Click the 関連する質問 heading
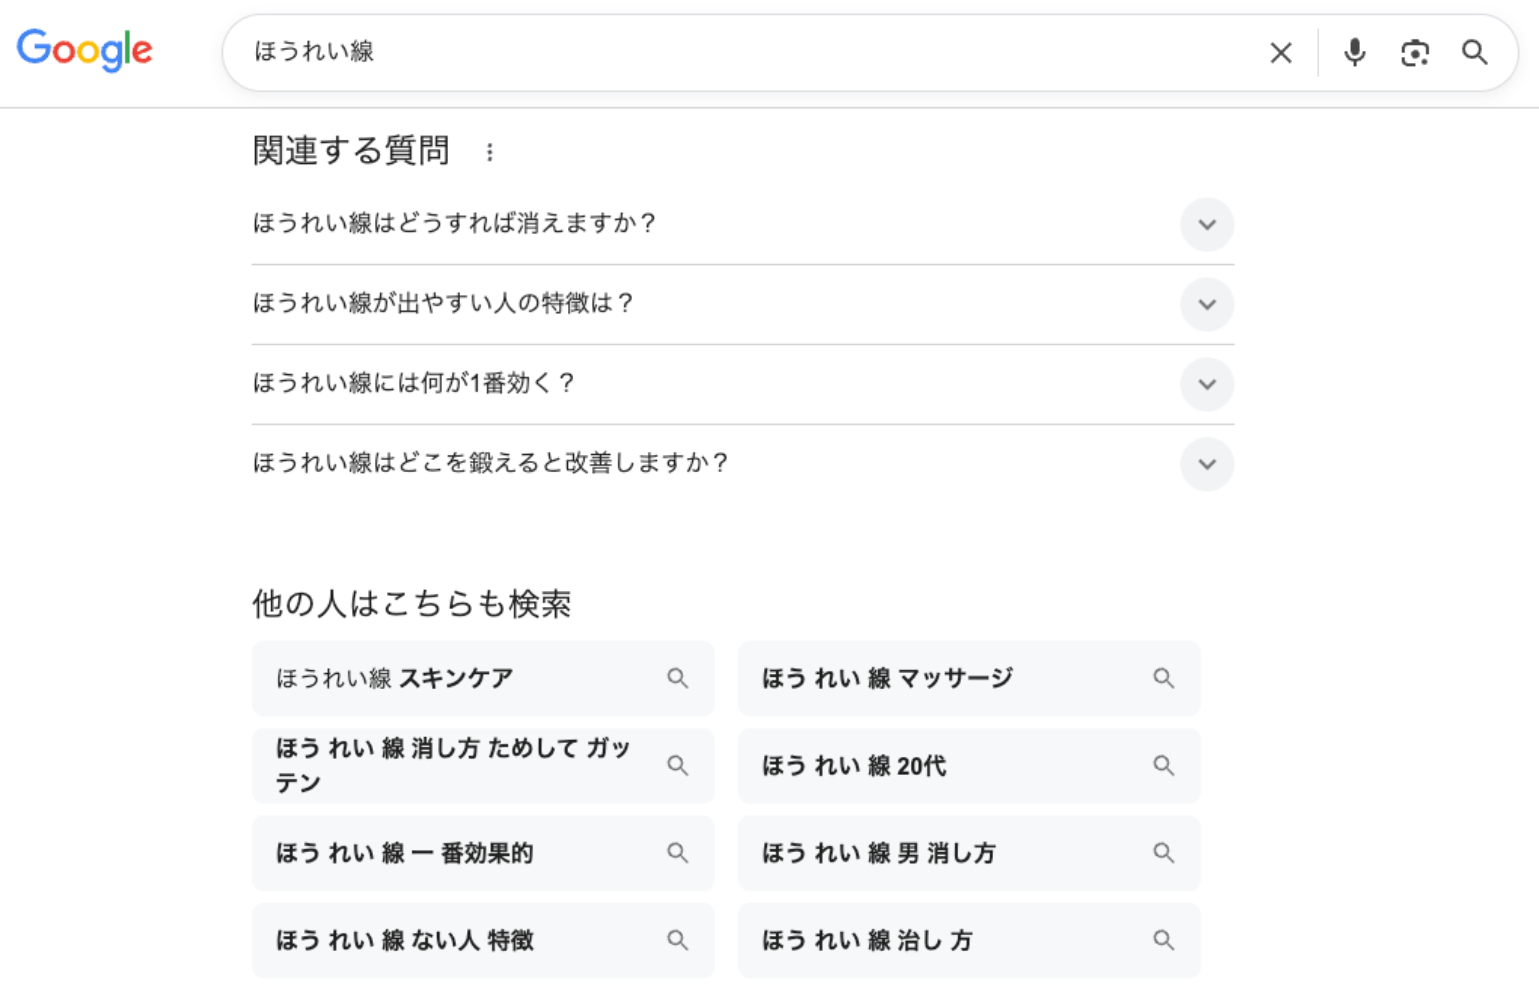Screen dimensions: 1539x1001 pyautogui.click(x=351, y=151)
